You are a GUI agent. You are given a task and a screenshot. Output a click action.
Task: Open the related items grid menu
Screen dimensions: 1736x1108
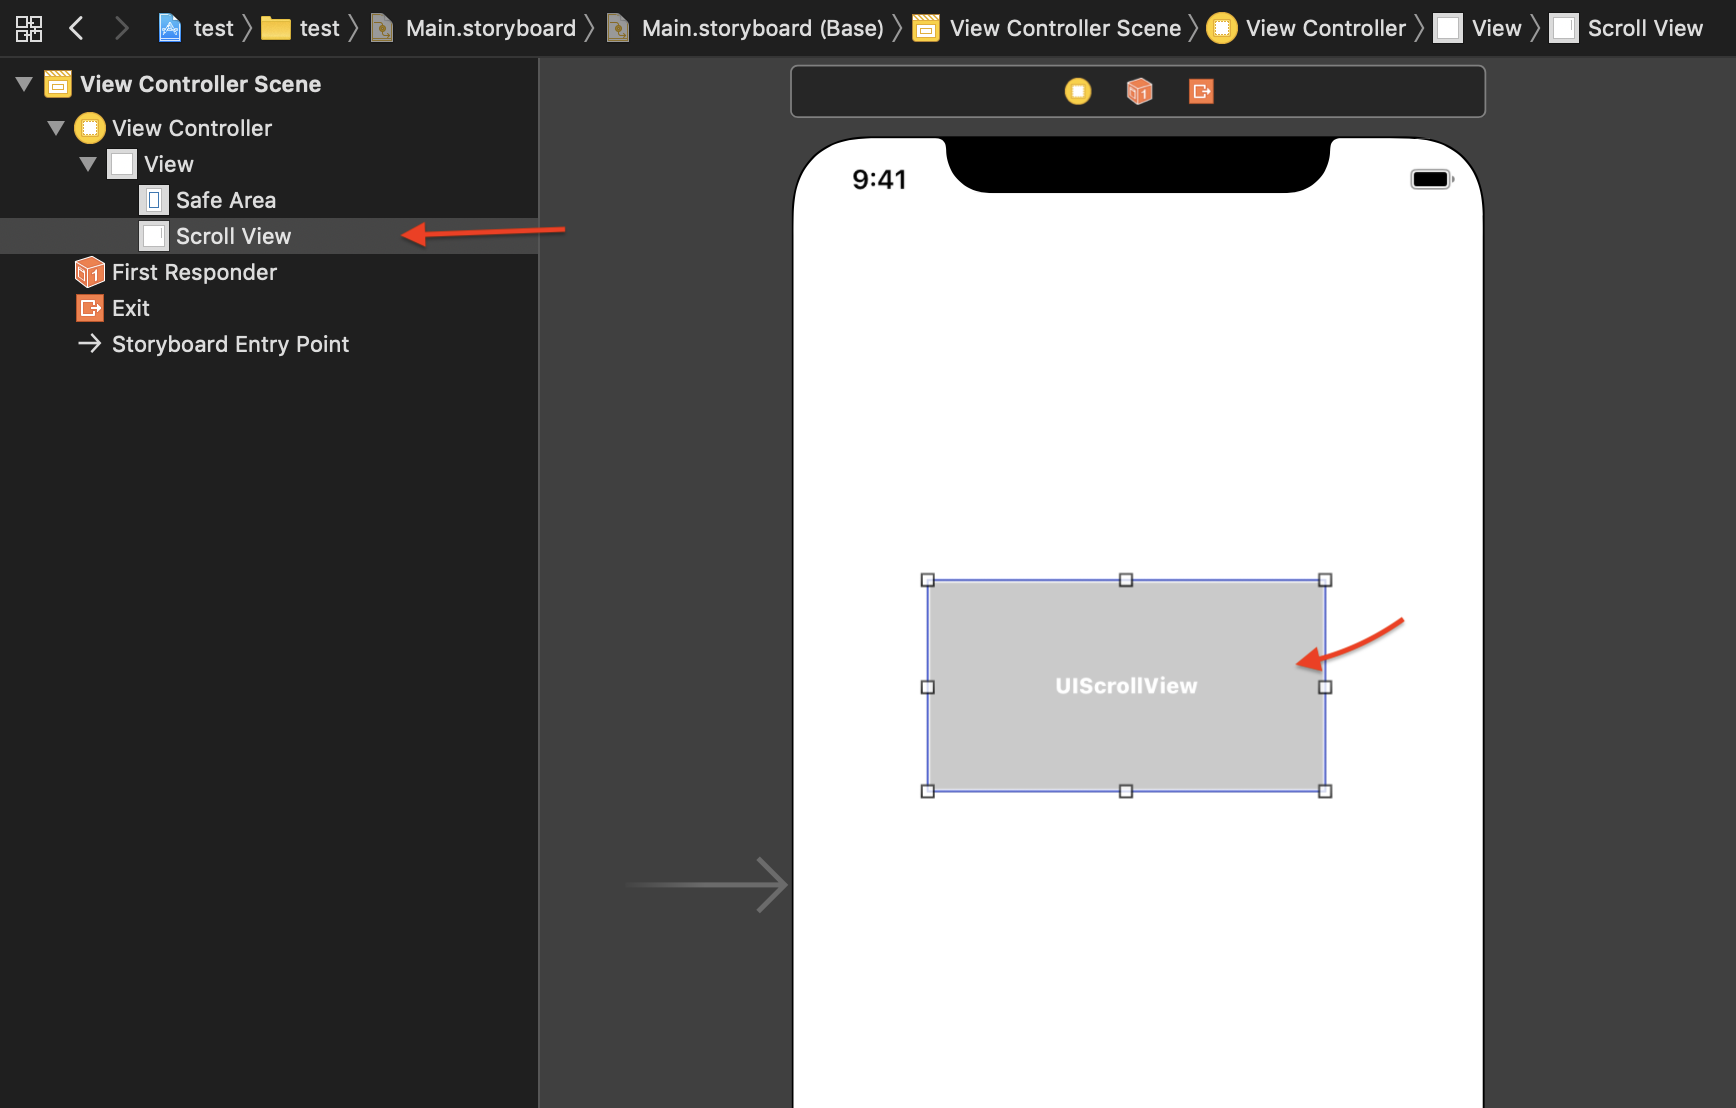coord(29,28)
